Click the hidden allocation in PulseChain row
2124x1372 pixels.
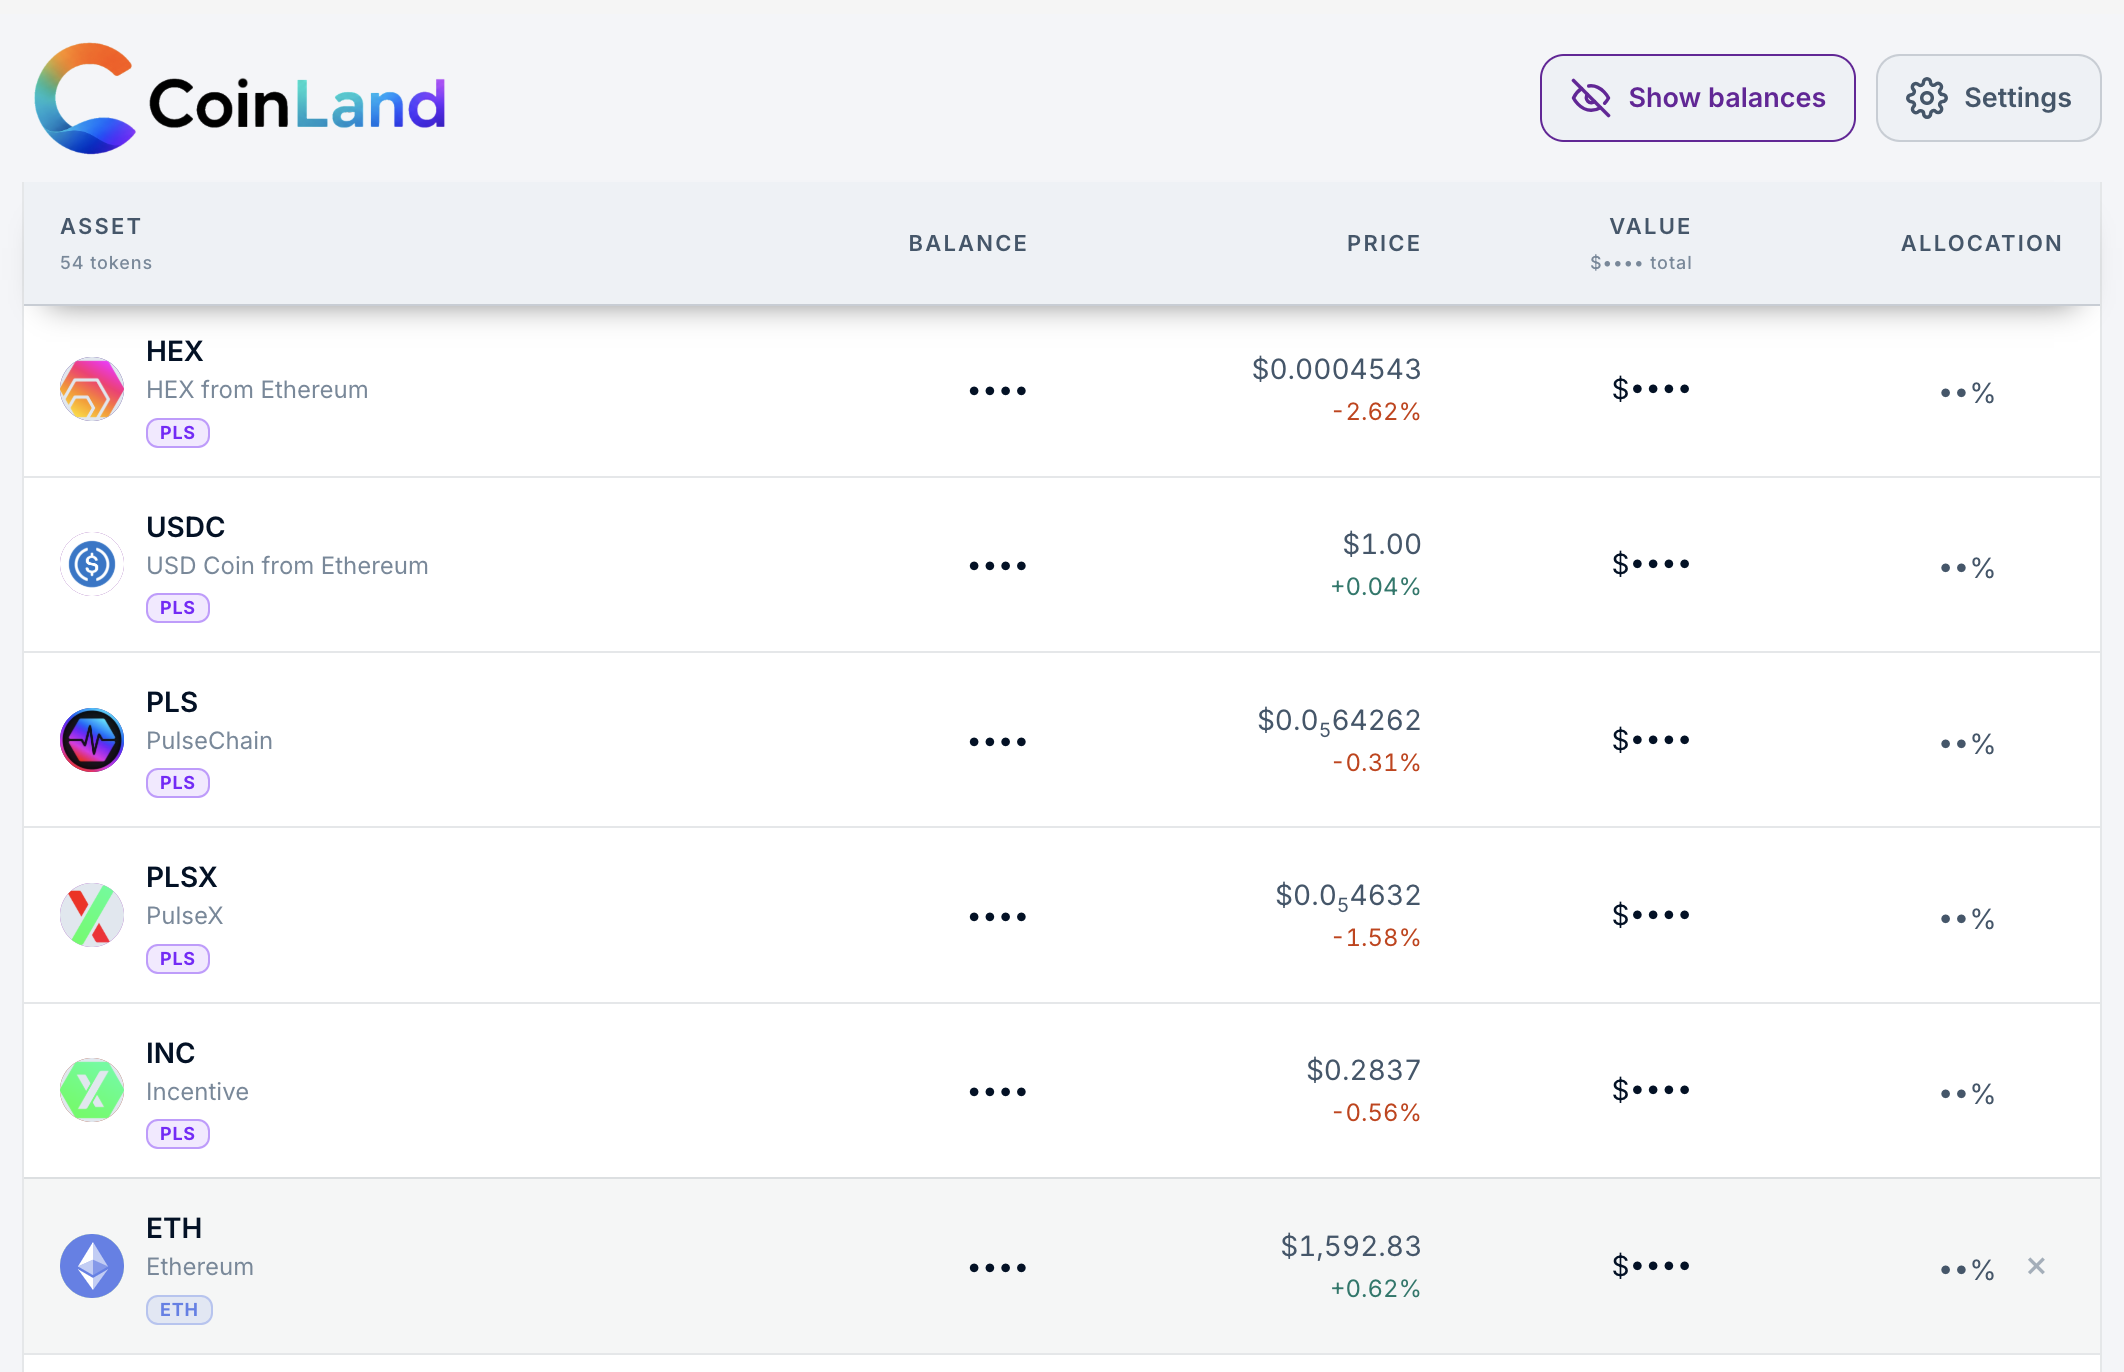point(1967,744)
